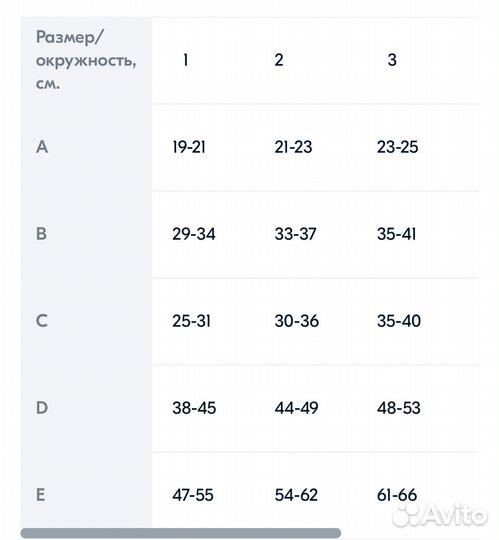This screenshot has width=499, height=540.
Task: Click the horizontal scrollbar under the table
Action: 181,532
